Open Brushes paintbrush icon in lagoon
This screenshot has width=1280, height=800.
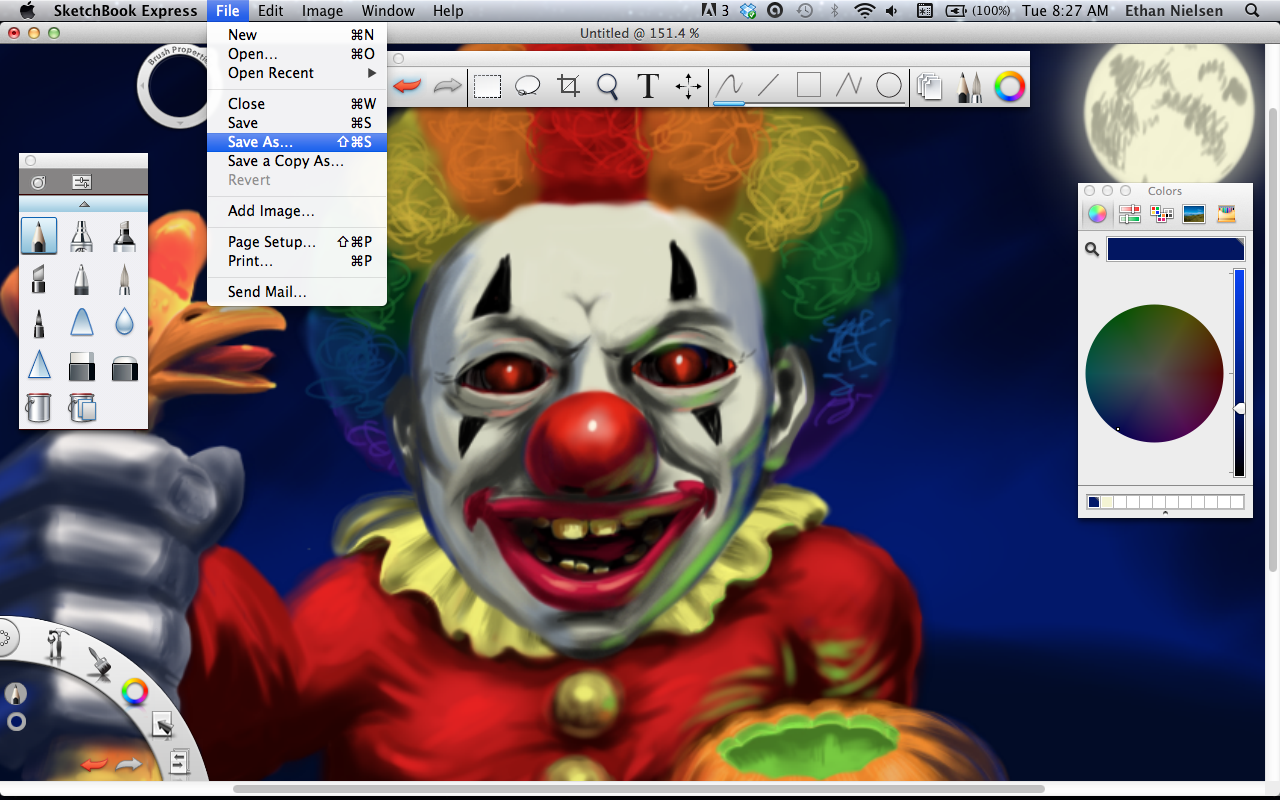pos(98,662)
